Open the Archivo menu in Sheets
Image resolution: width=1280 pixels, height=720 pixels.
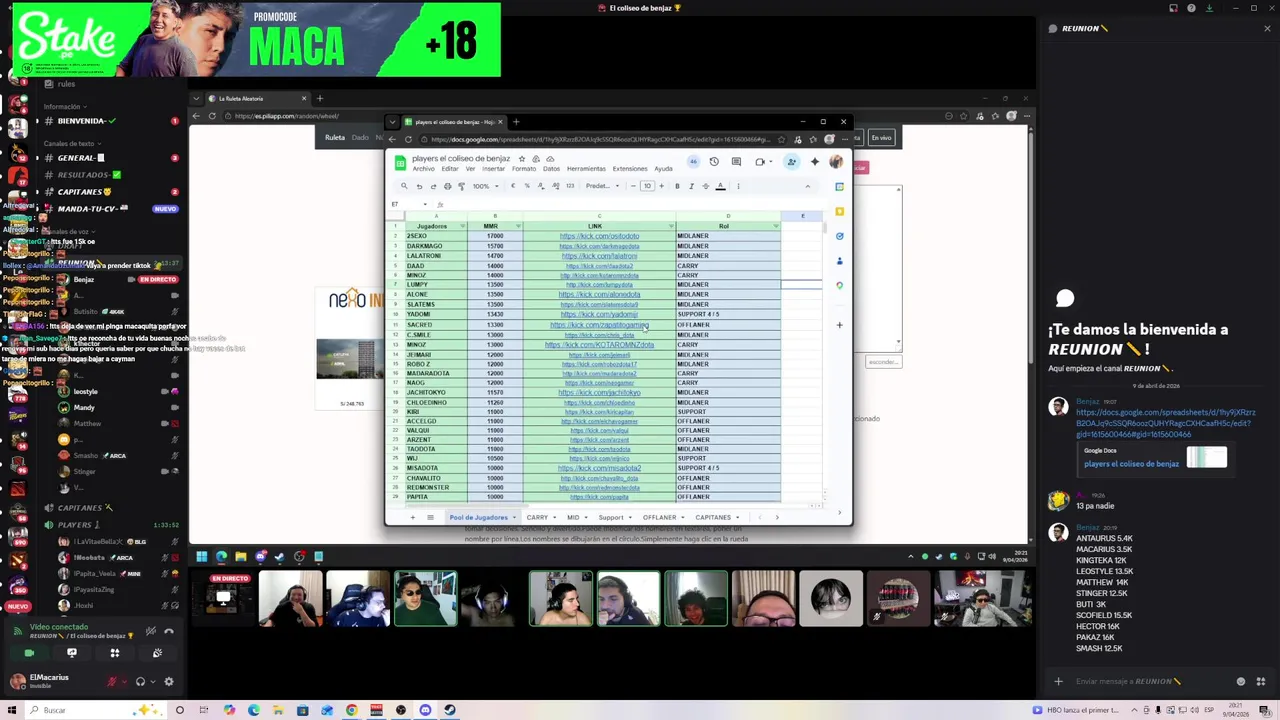tap(424, 169)
